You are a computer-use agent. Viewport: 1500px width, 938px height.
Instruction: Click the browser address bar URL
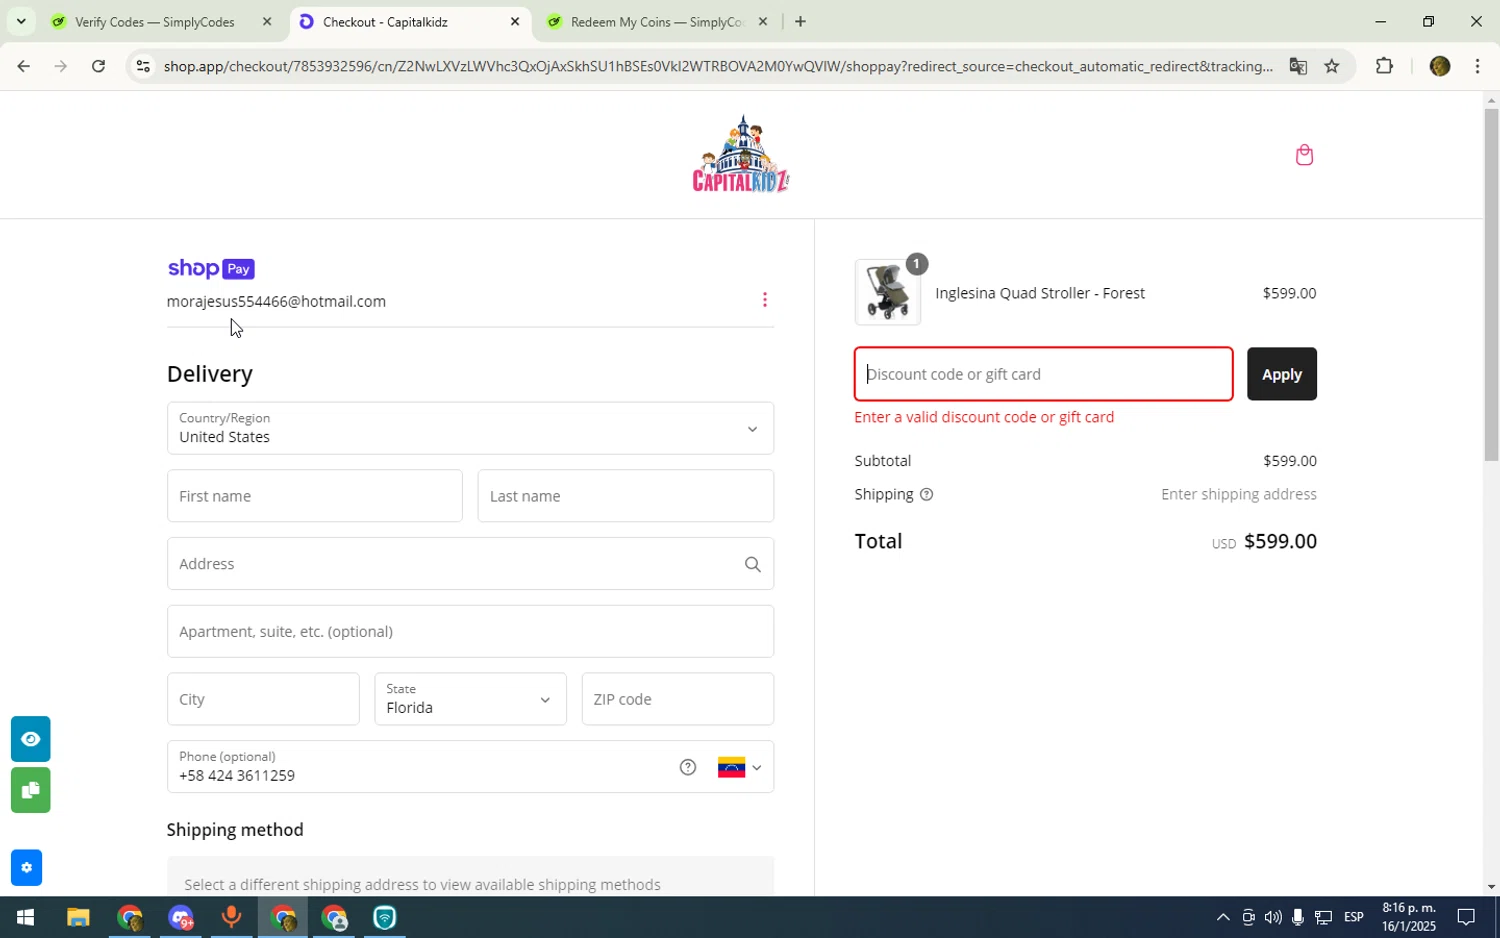(718, 66)
